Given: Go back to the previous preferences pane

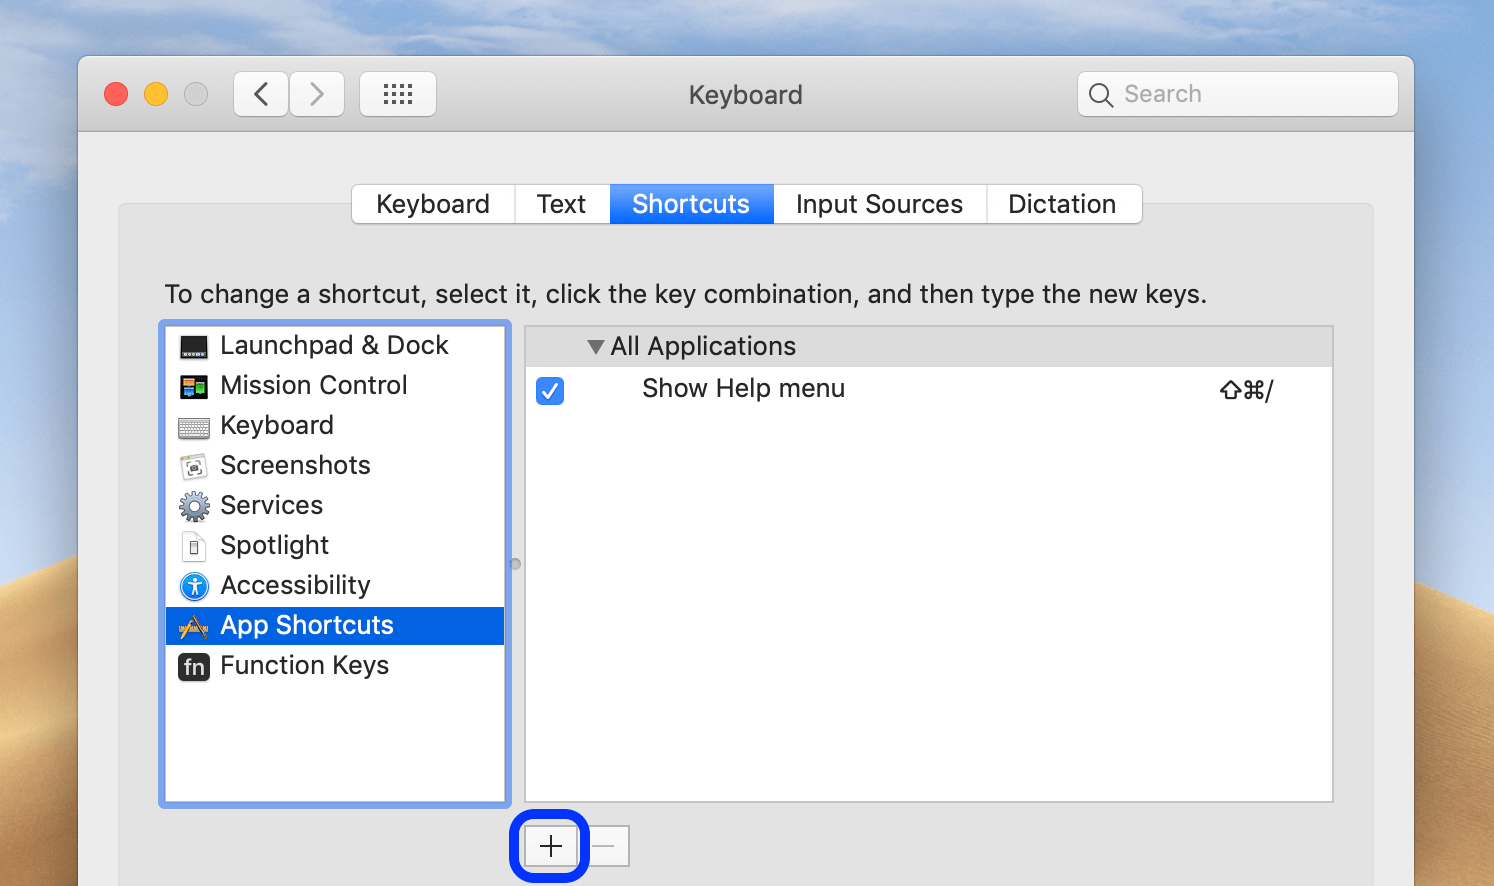Looking at the screenshot, I should click(260, 93).
